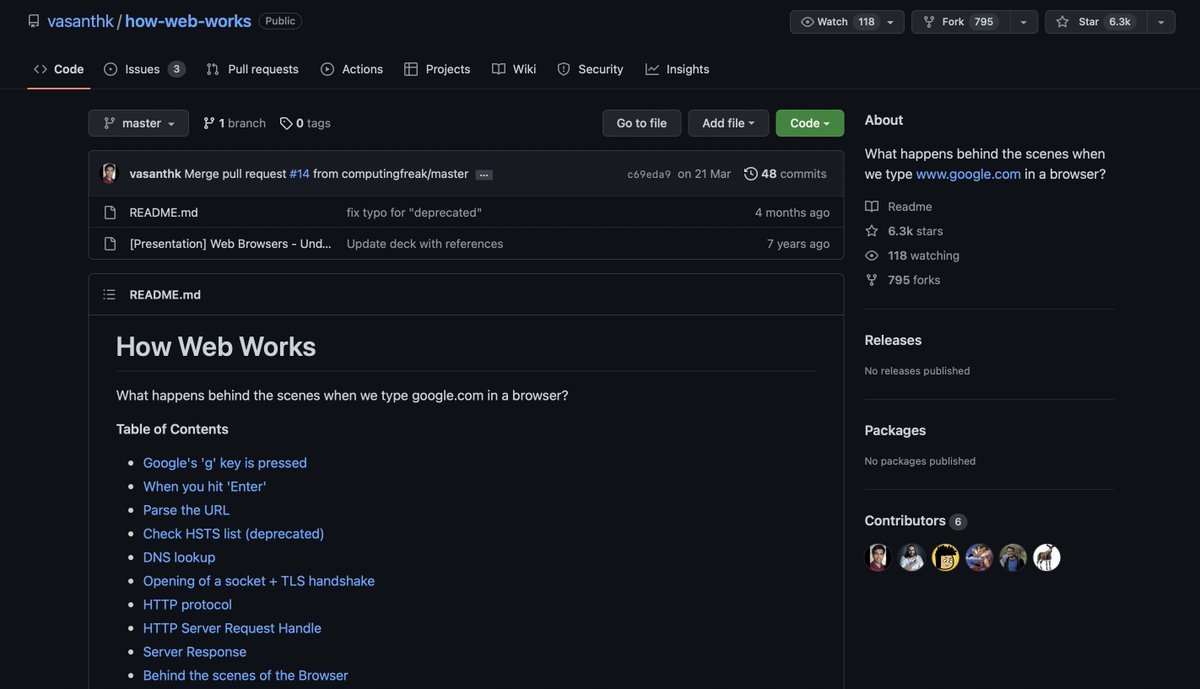
Task: Go to the Actions tab
Action: pyautogui.click(x=352, y=69)
